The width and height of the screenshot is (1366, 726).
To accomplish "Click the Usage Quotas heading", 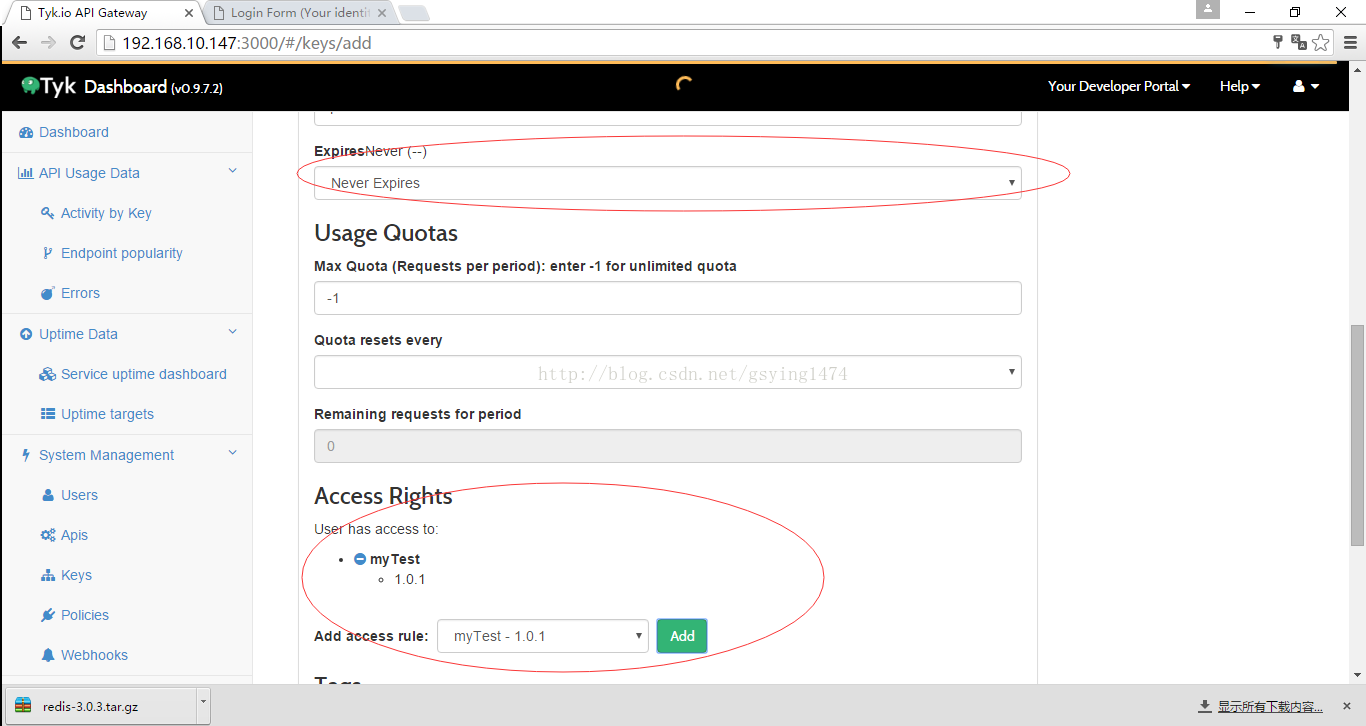I will coord(386,233).
